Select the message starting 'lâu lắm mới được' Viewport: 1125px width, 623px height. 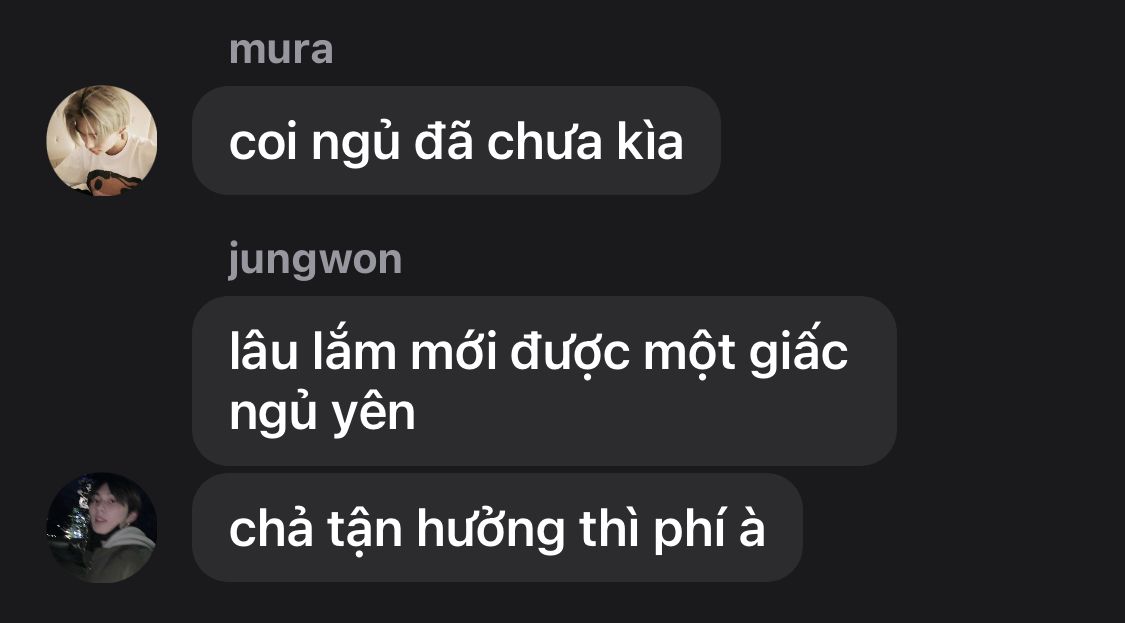point(545,381)
